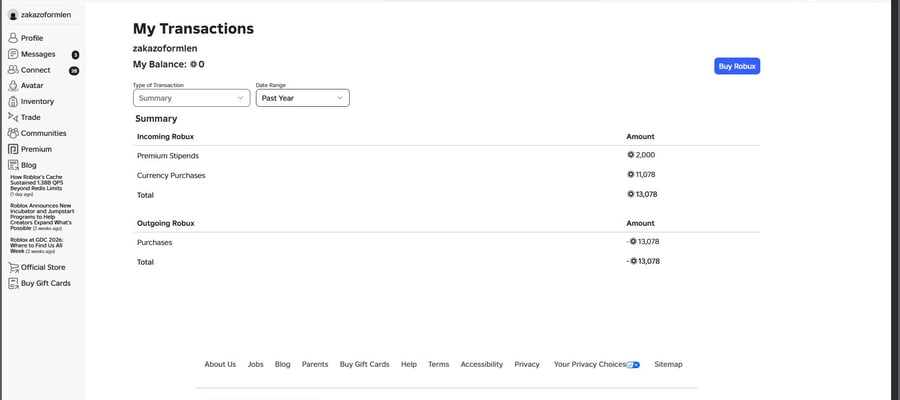Open the Type of Transaction dropdown
This screenshot has width=900, height=400.
pyautogui.click(x=191, y=98)
